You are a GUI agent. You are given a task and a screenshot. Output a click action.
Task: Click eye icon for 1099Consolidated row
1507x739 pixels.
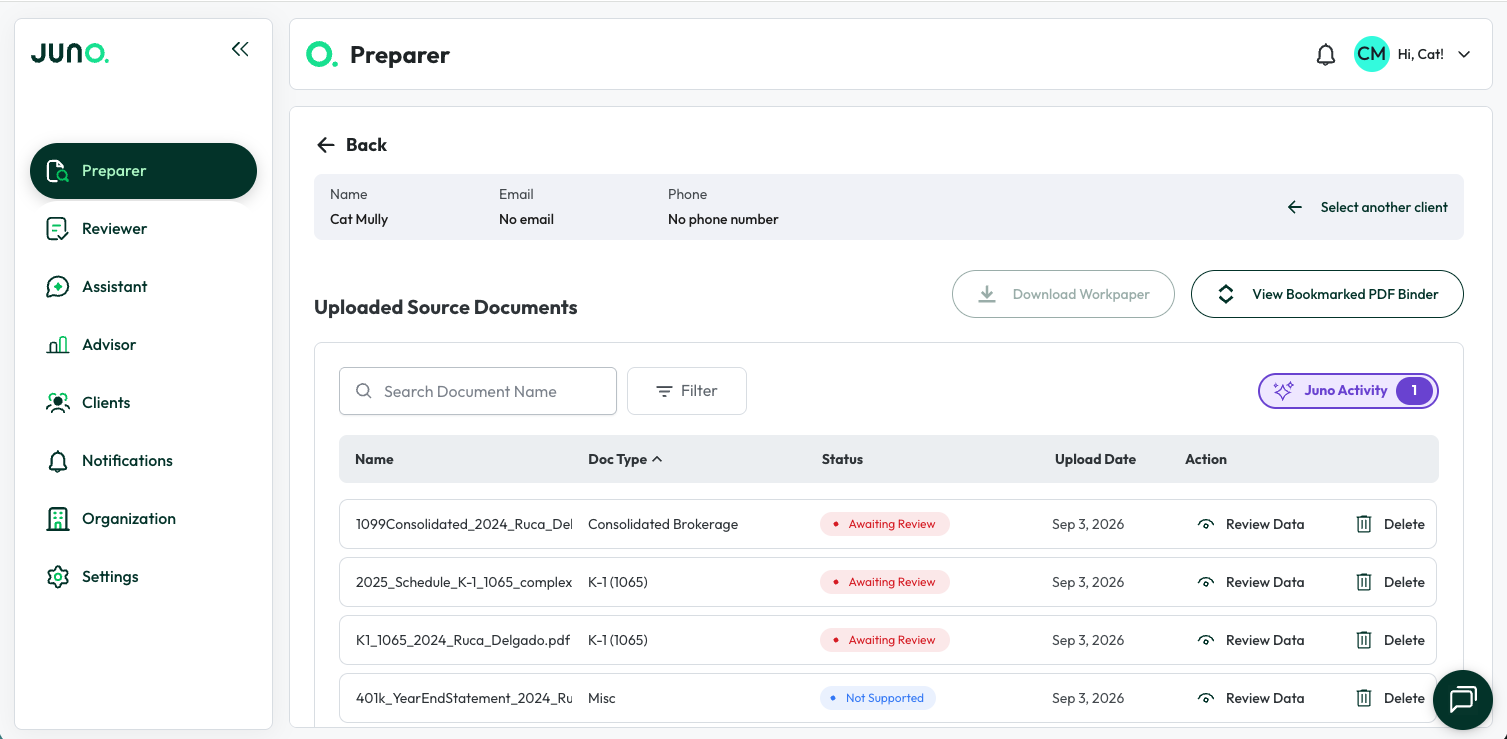(x=1206, y=524)
